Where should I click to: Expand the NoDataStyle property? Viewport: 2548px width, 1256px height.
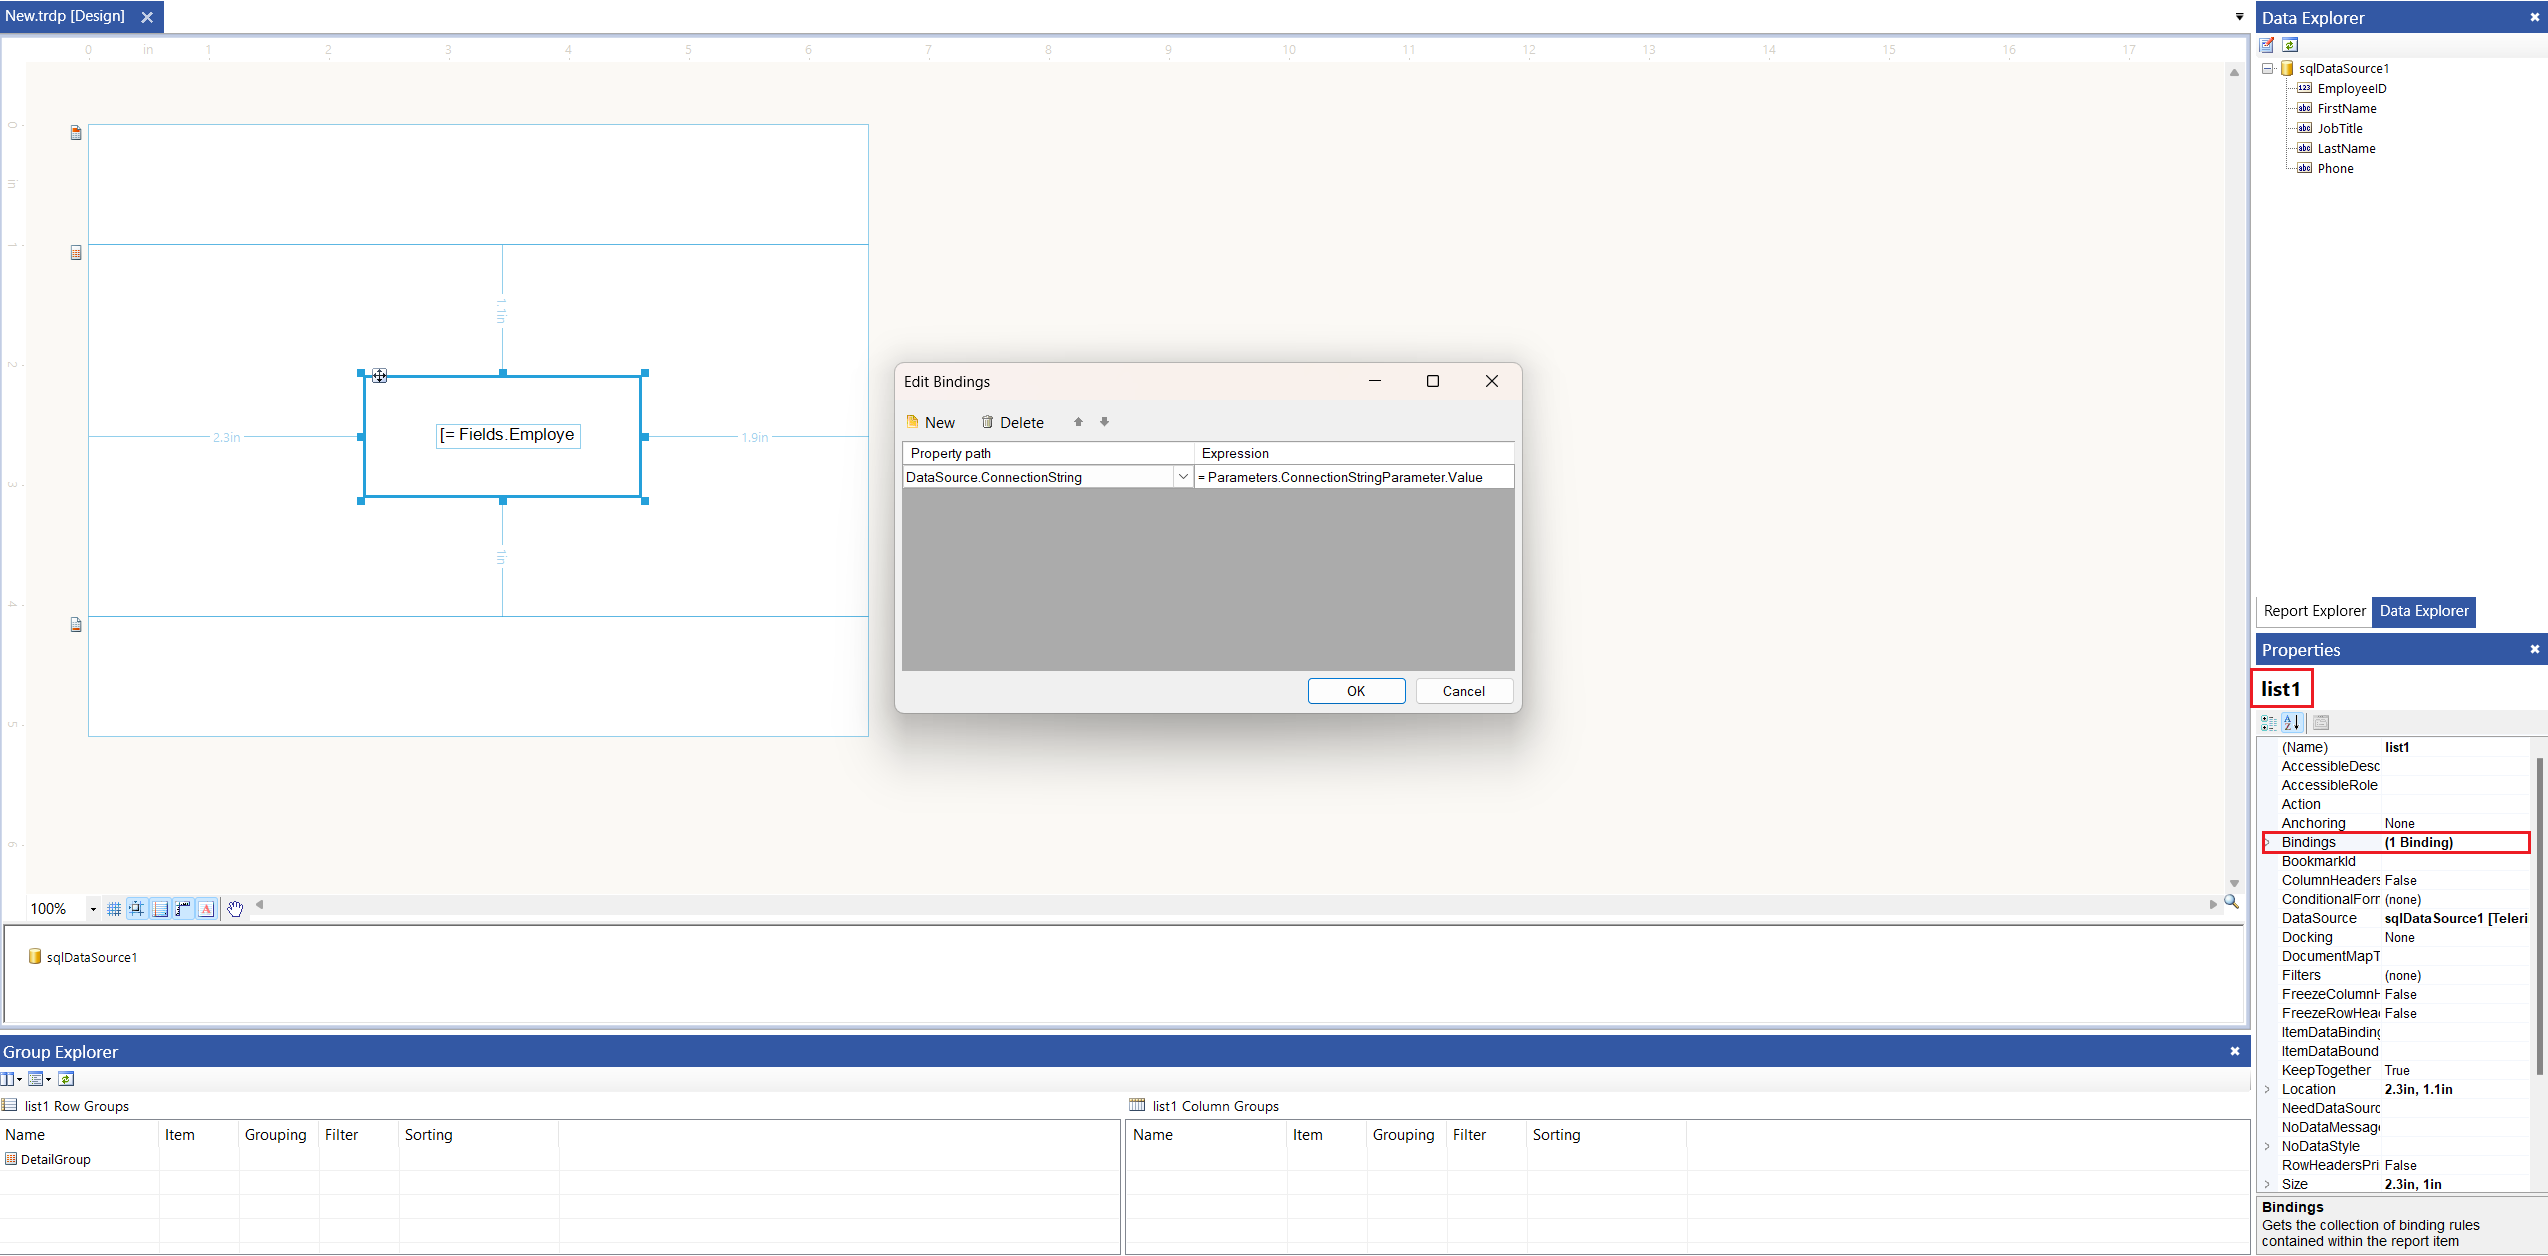2267,1146
